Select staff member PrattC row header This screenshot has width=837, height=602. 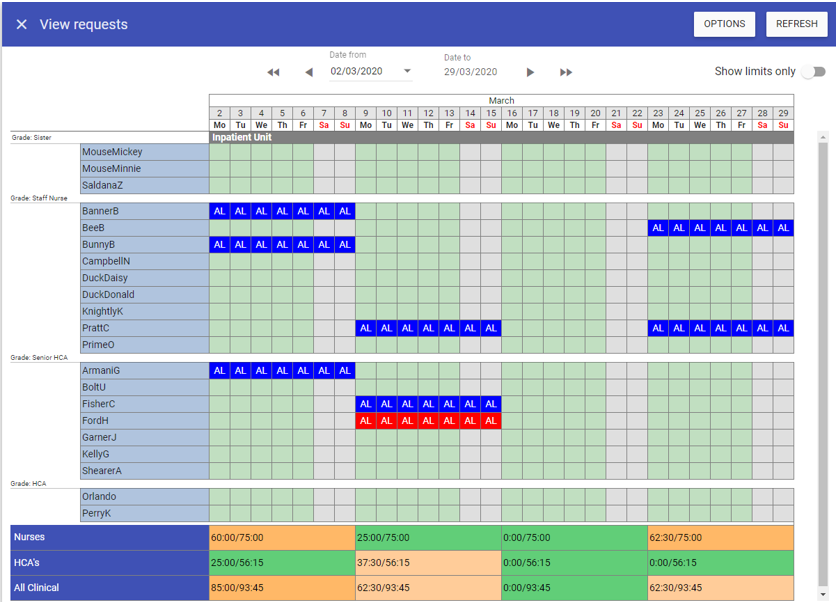(145, 328)
